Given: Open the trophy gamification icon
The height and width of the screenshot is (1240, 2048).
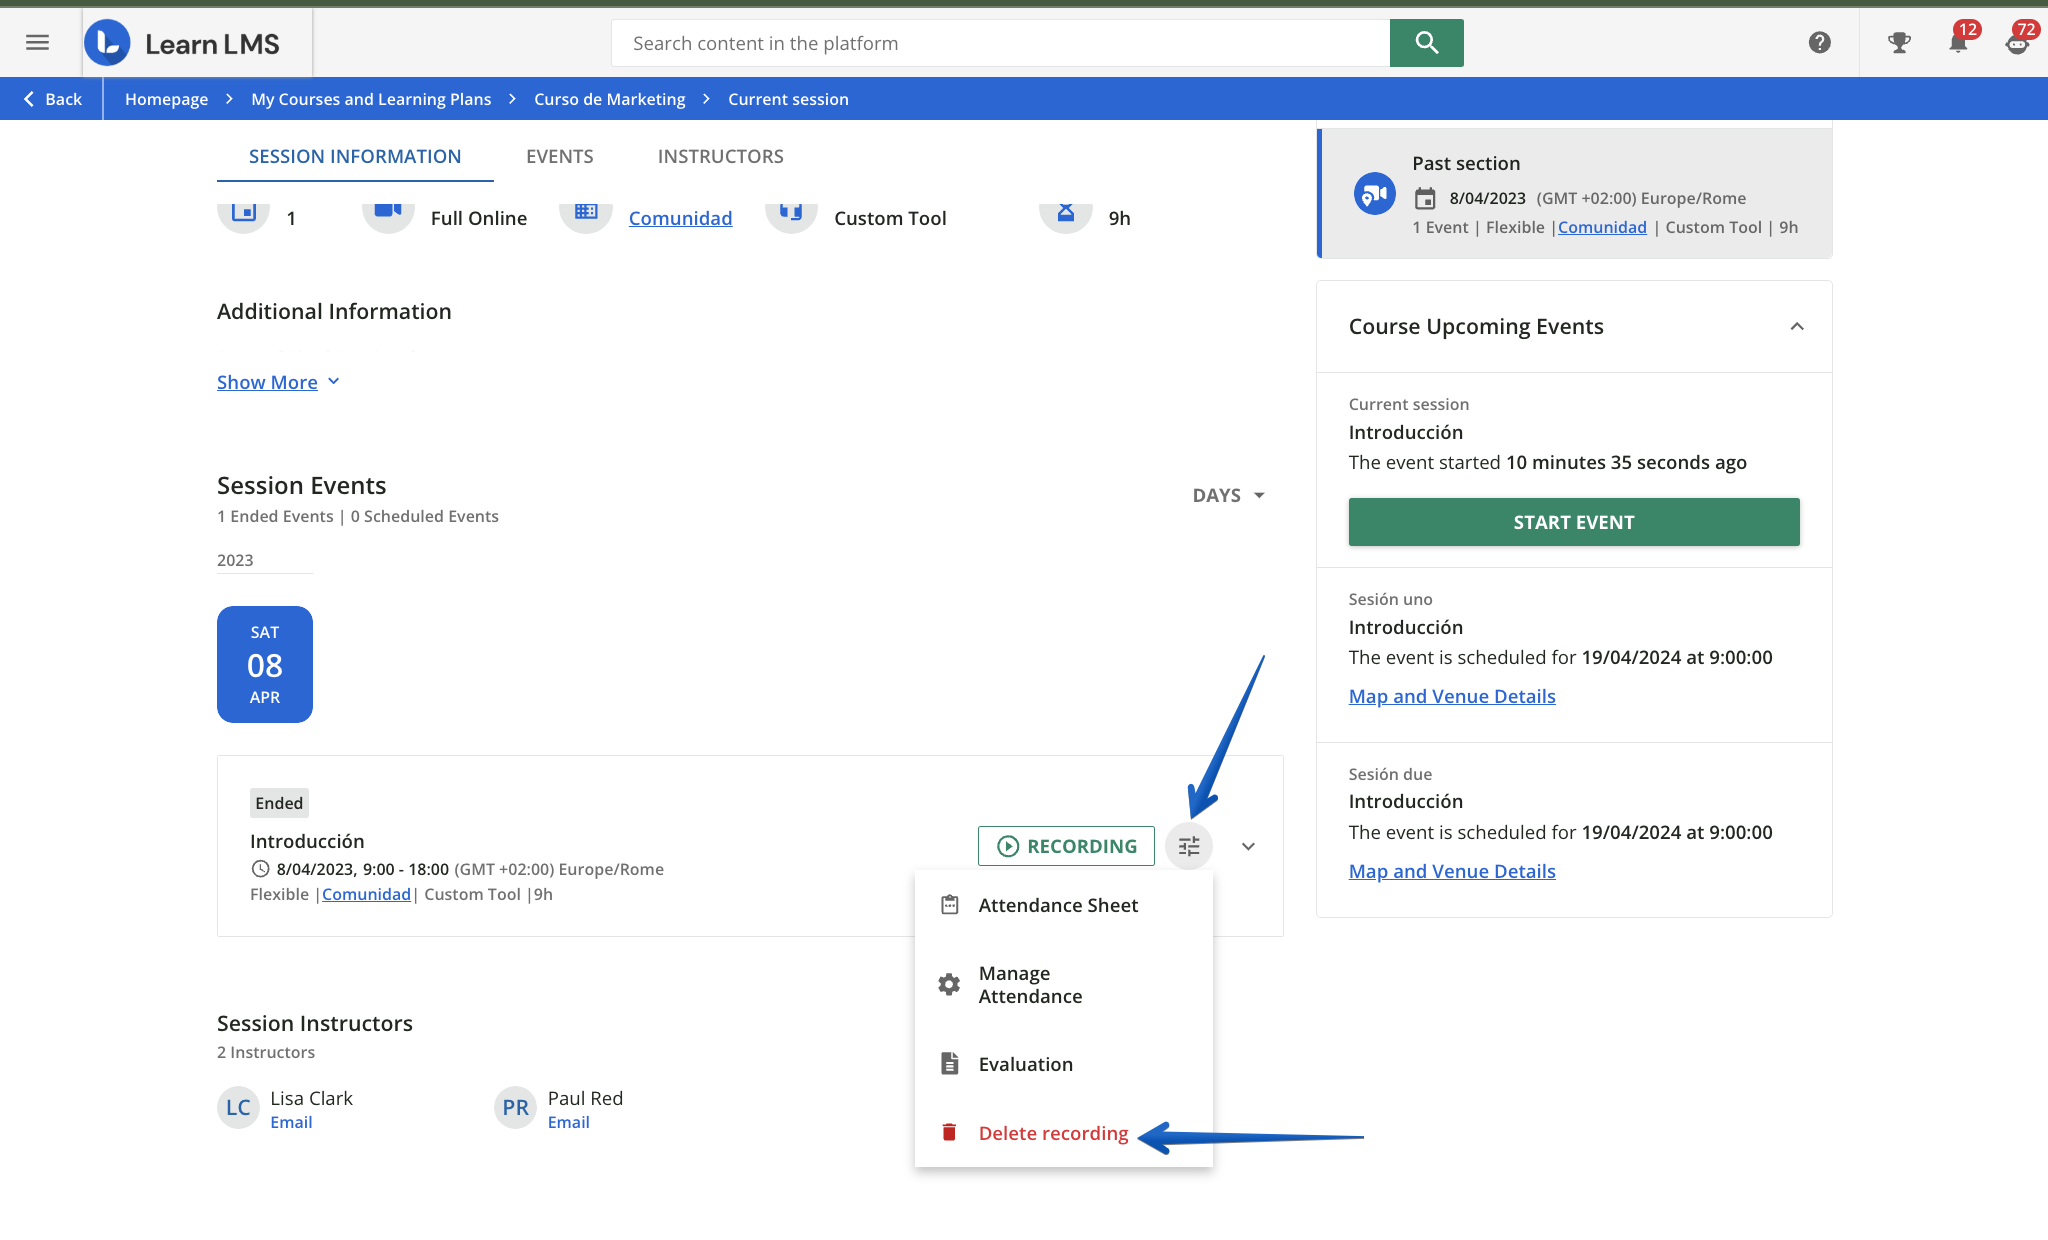Looking at the screenshot, I should pyautogui.click(x=1898, y=42).
